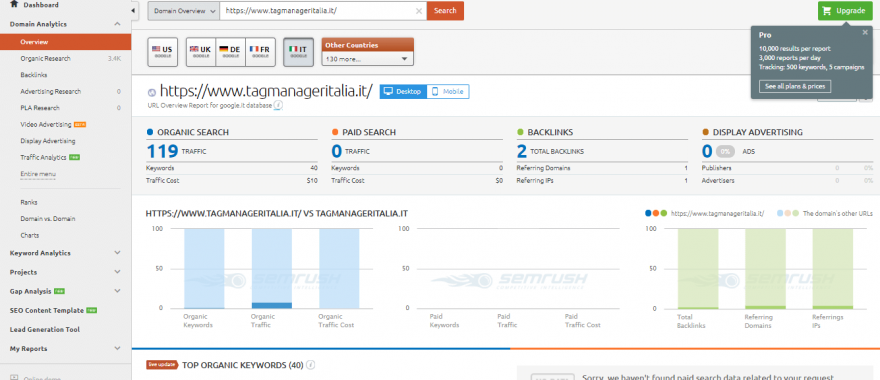Open Lead Generation Tool
The width and height of the screenshot is (880, 380).
click(45, 329)
